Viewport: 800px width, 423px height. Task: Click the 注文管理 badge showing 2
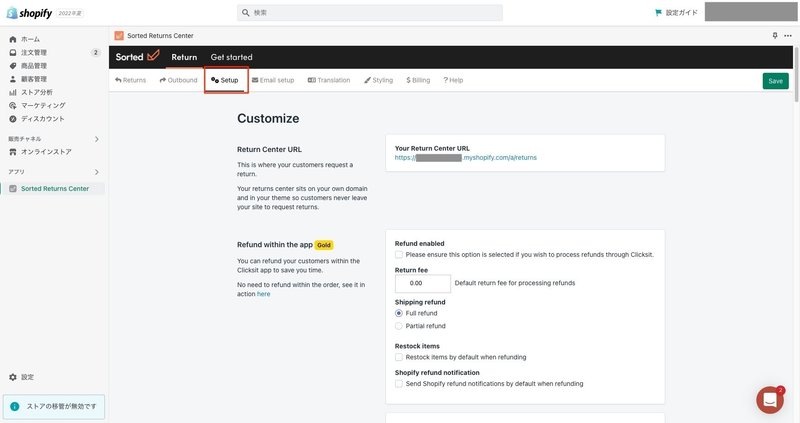coord(95,53)
